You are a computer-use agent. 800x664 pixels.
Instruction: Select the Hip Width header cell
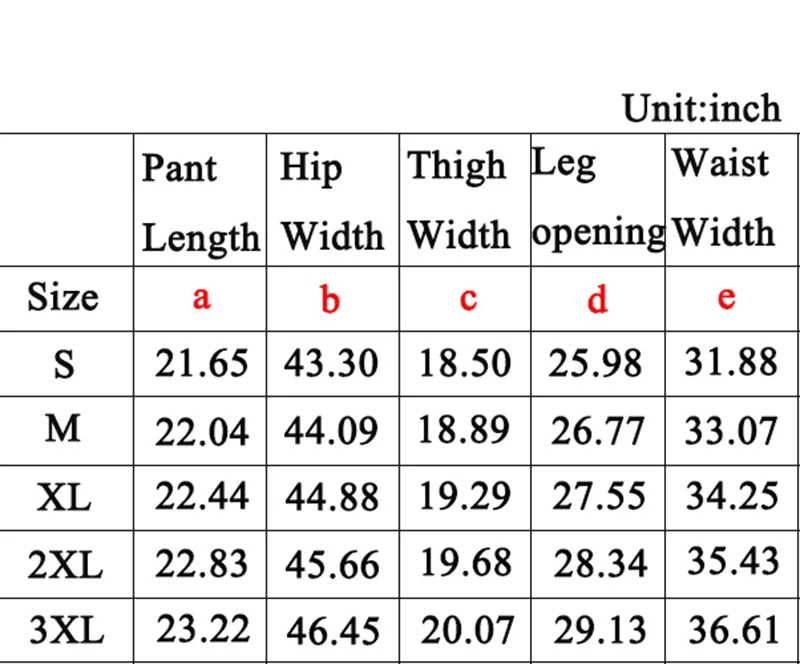333,202
